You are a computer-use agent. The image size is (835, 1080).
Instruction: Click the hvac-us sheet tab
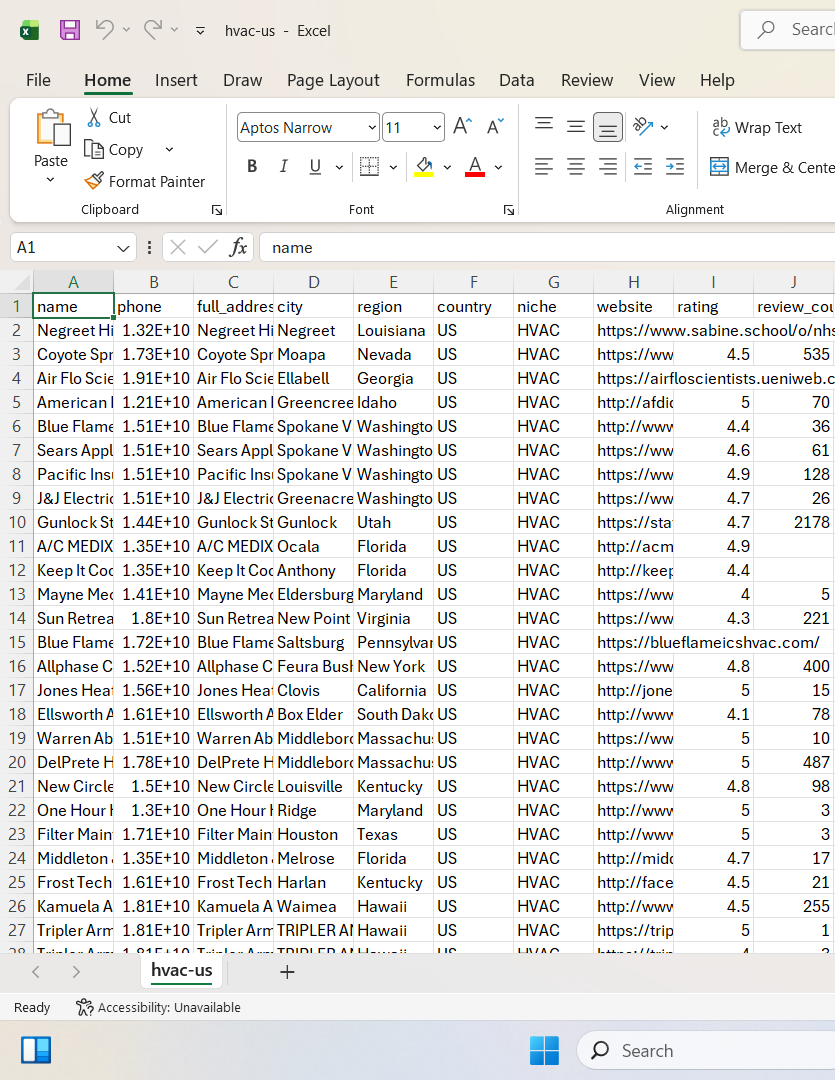[182, 970]
